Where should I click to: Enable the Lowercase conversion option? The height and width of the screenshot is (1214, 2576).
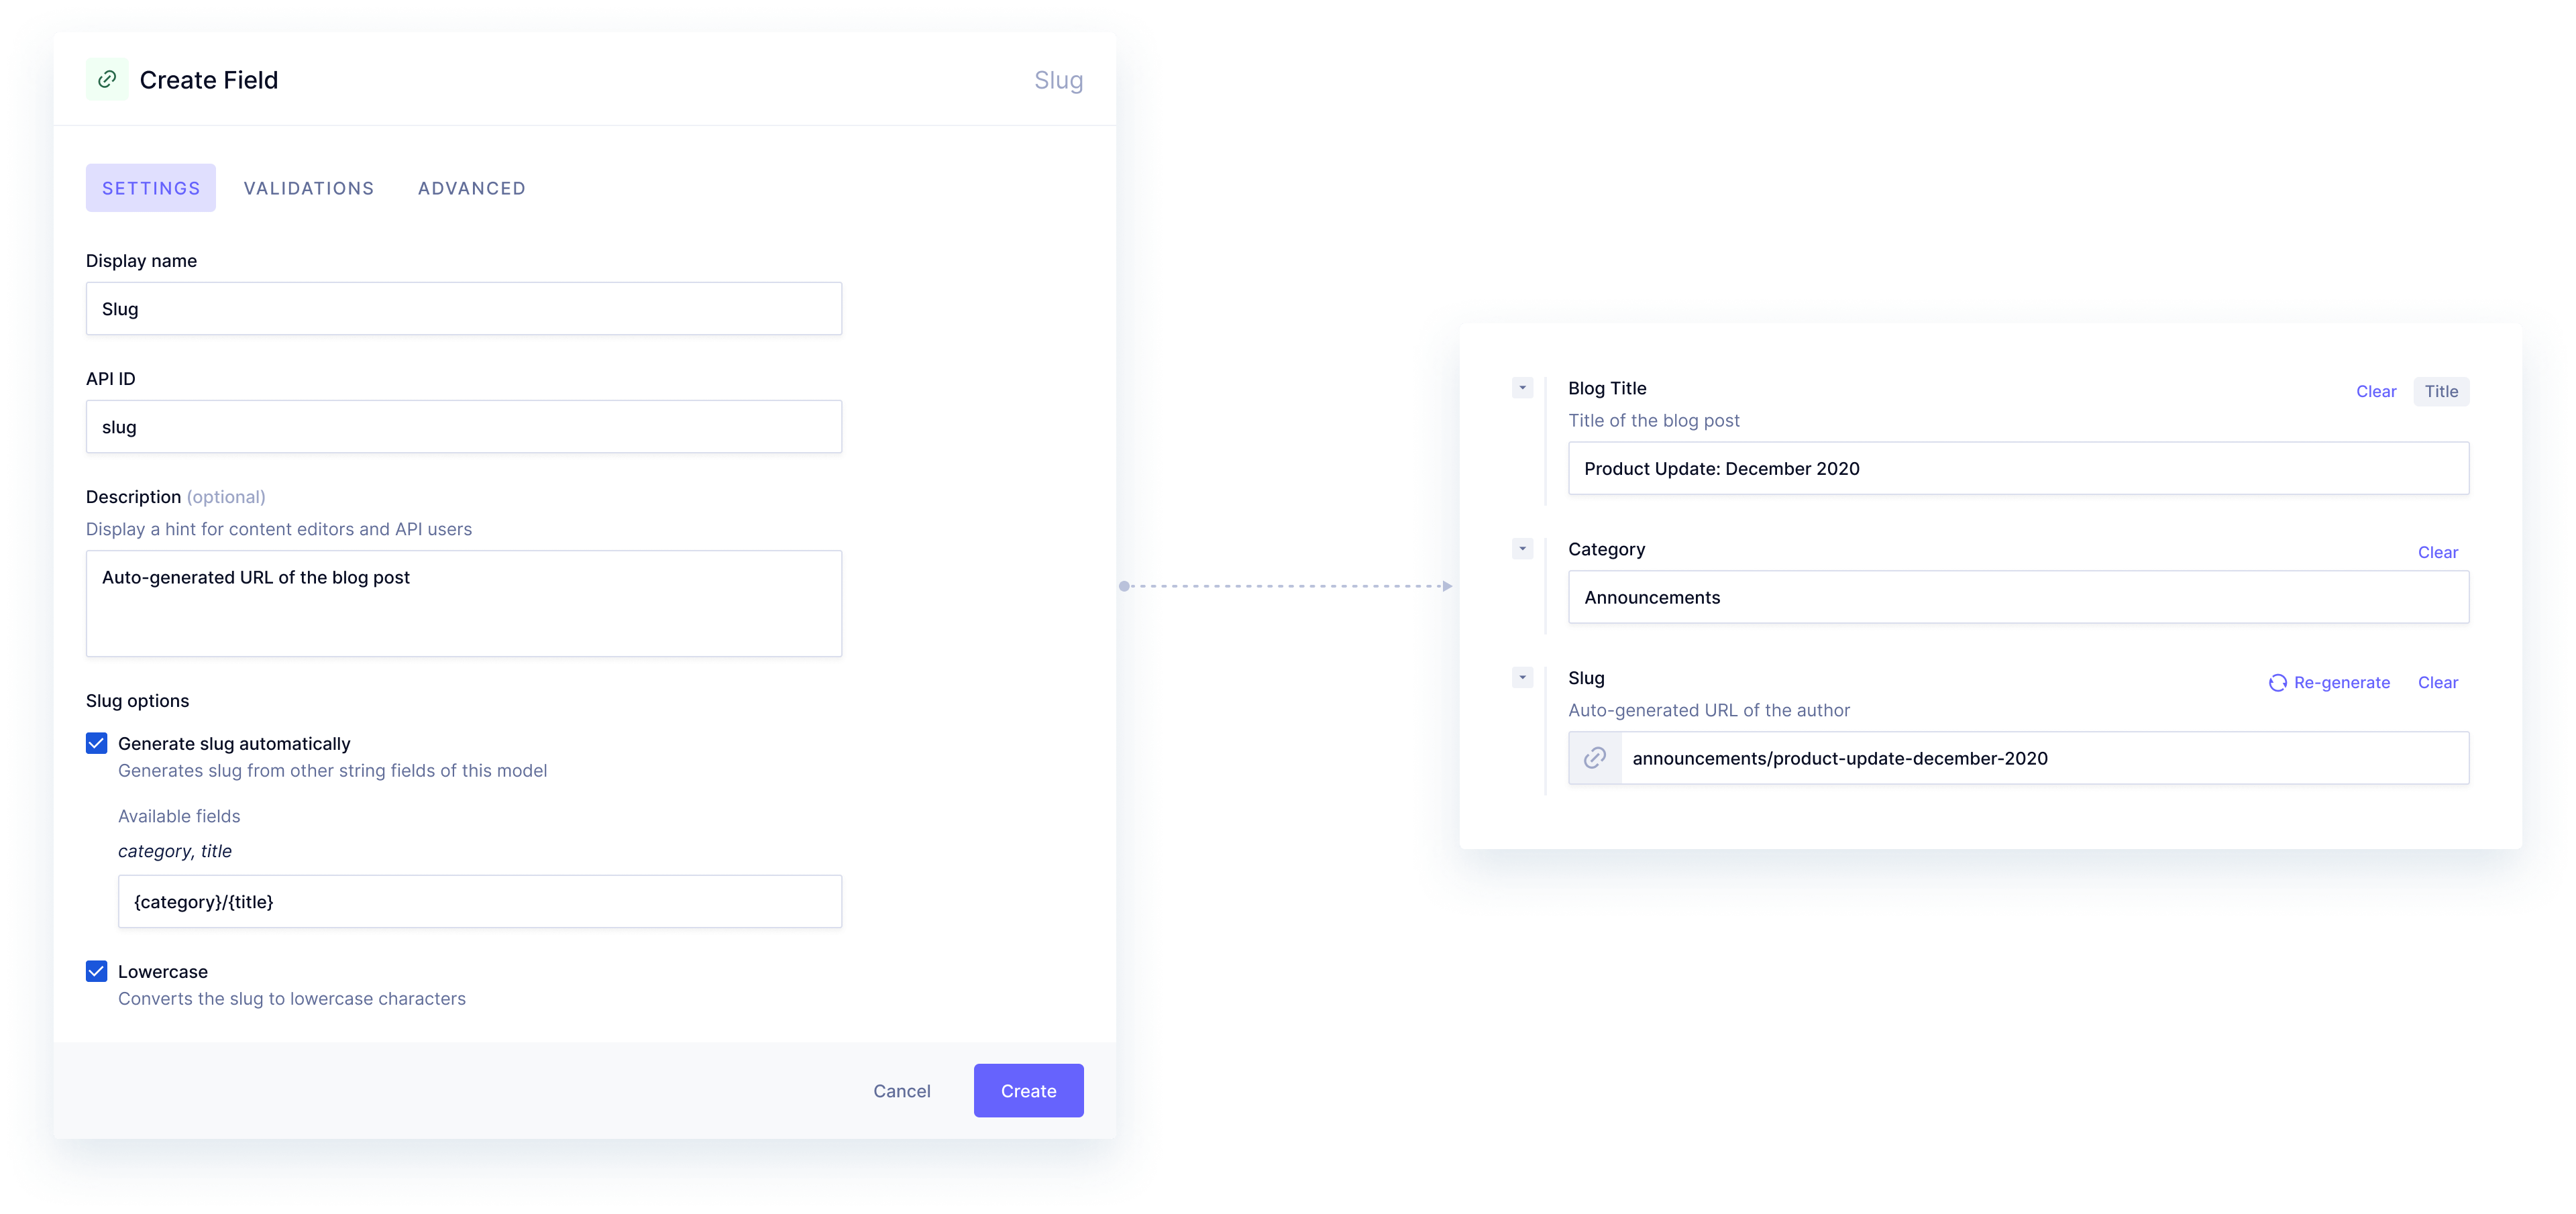[95, 971]
